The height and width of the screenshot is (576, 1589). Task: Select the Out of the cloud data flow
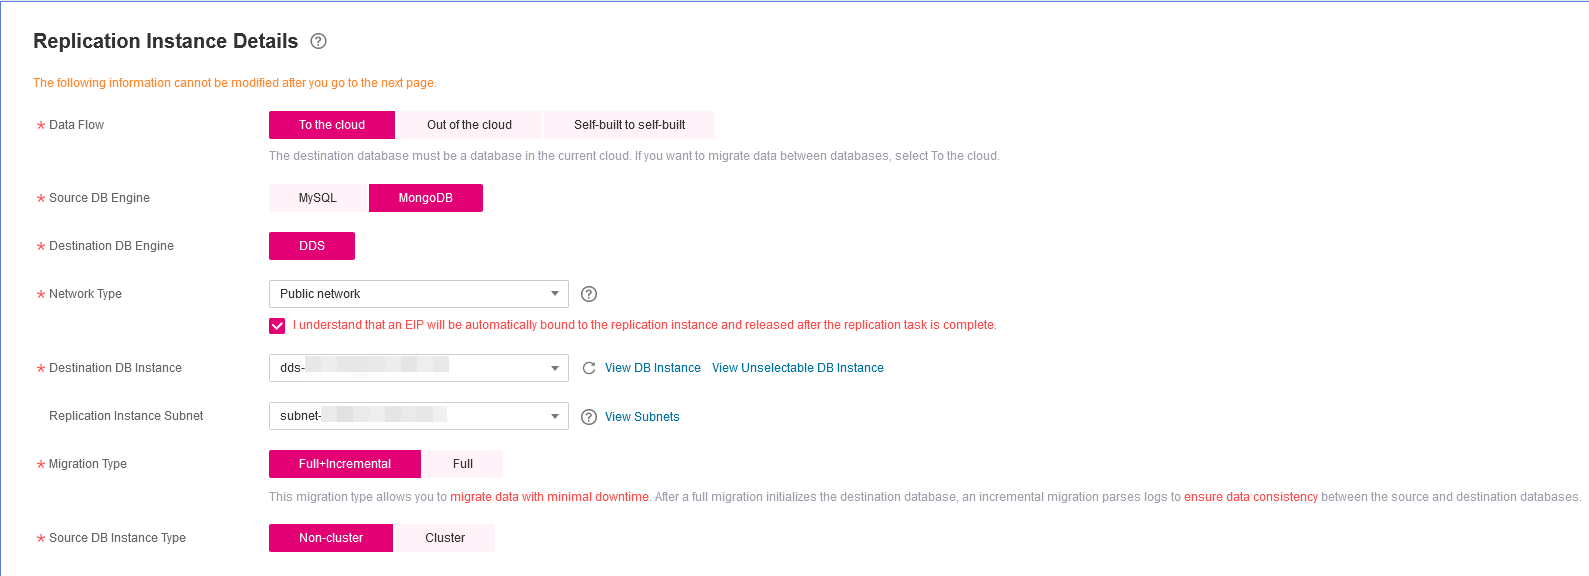click(x=470, y=124)
